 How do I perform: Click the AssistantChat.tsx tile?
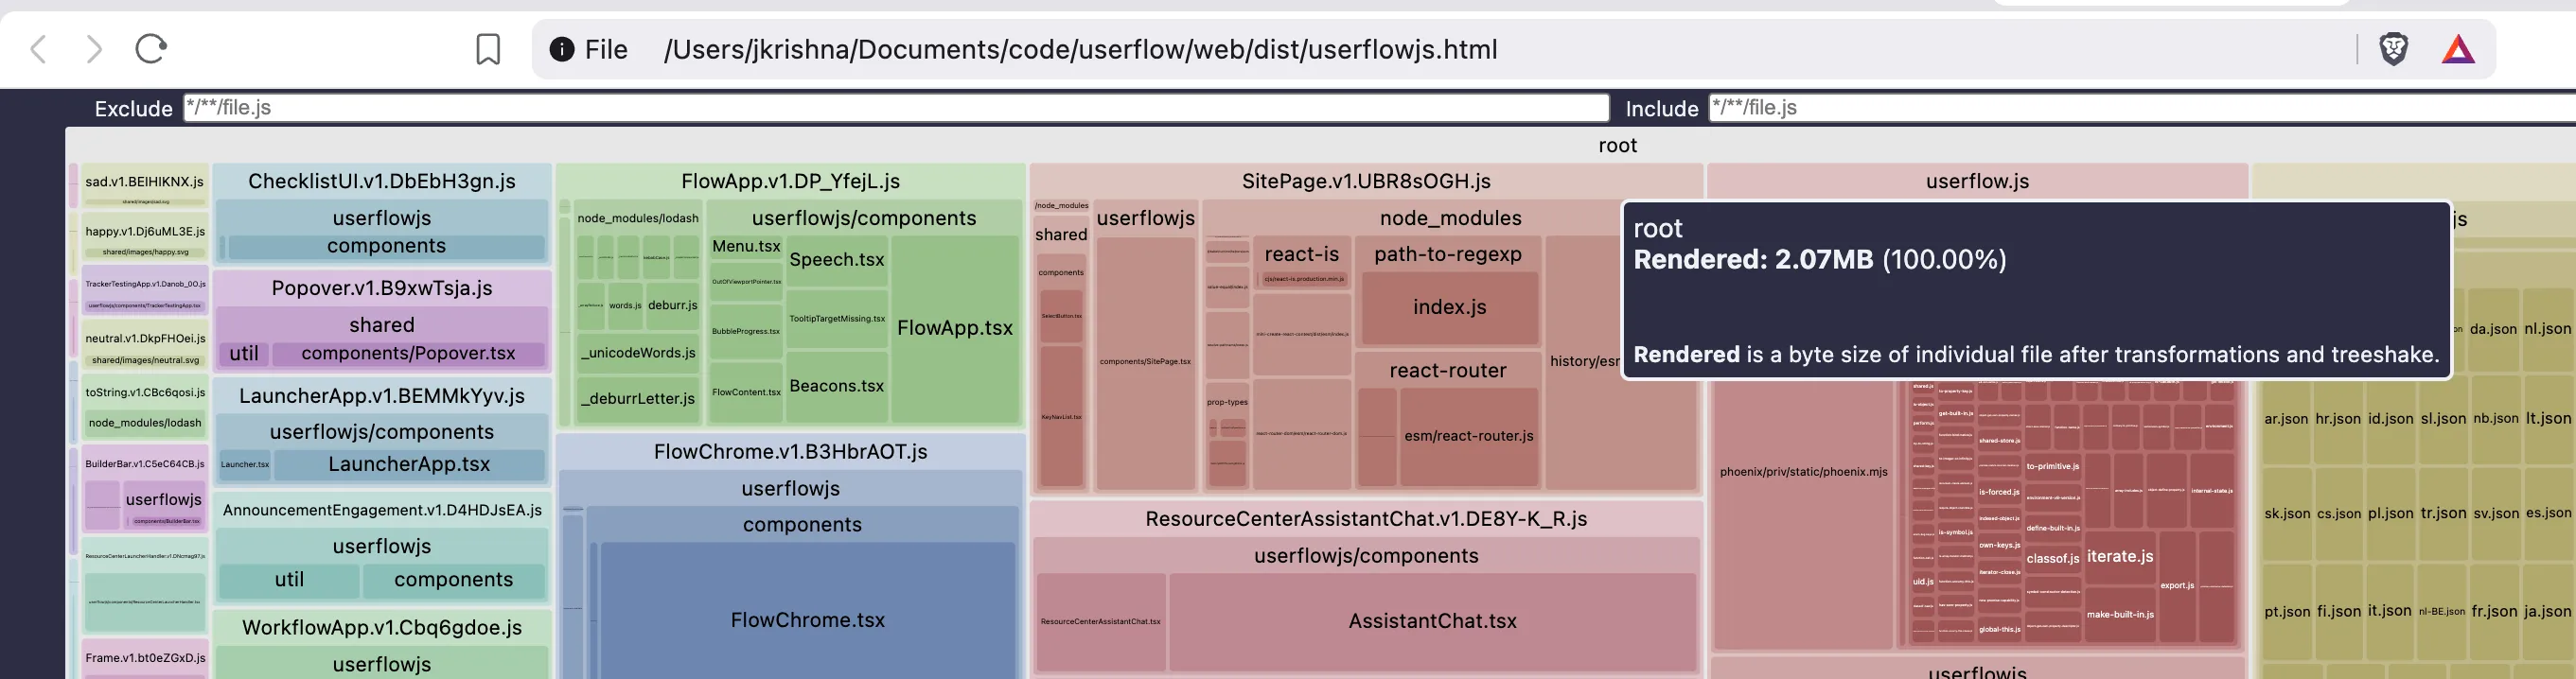tap(1432, 621)
